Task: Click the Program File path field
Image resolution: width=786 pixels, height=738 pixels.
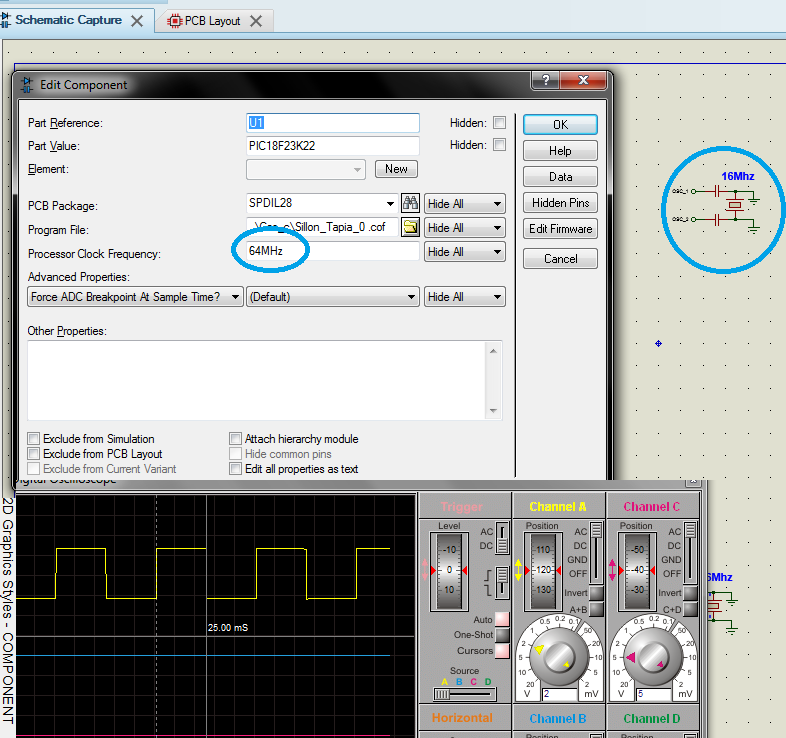Action: tap(322, 227)
